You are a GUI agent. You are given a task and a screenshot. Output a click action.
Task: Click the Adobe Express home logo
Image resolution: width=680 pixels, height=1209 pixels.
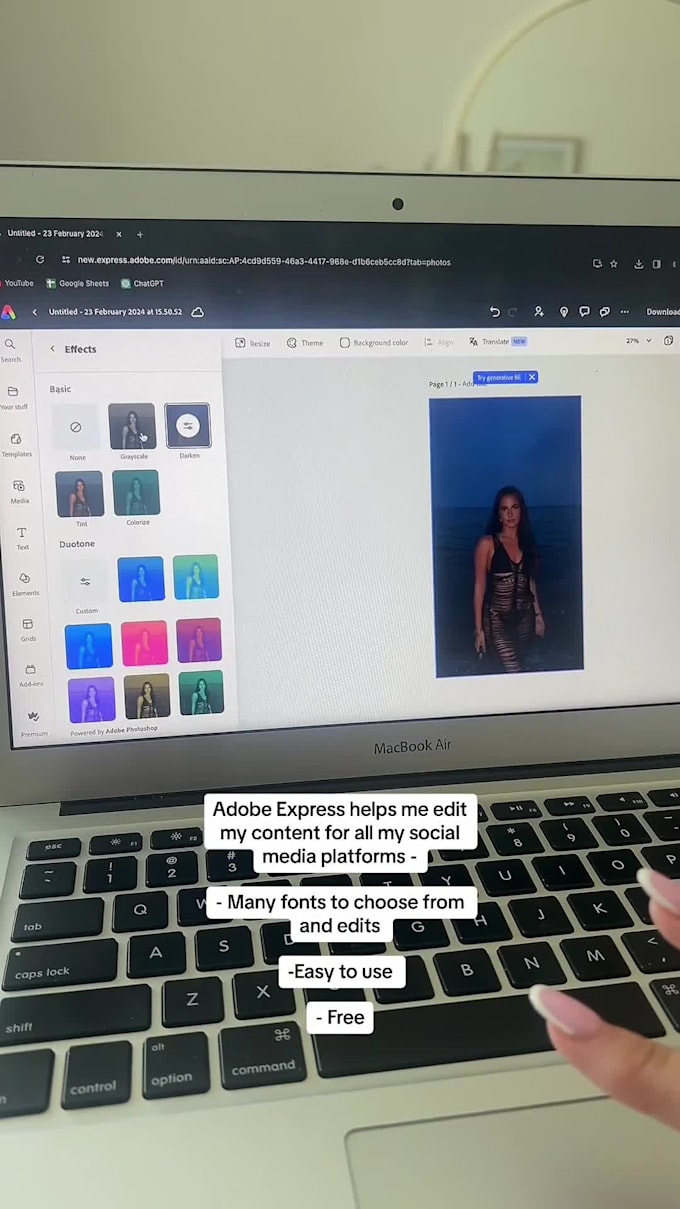(8, 312)
